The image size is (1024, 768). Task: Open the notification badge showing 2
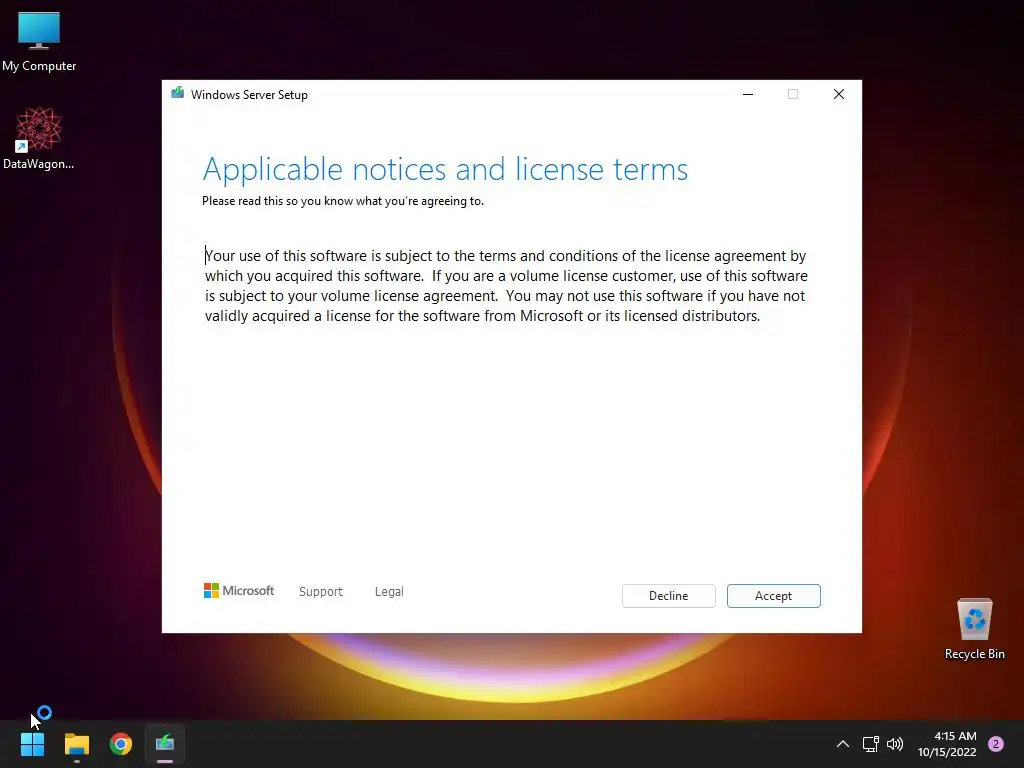(x=996, y=744)
